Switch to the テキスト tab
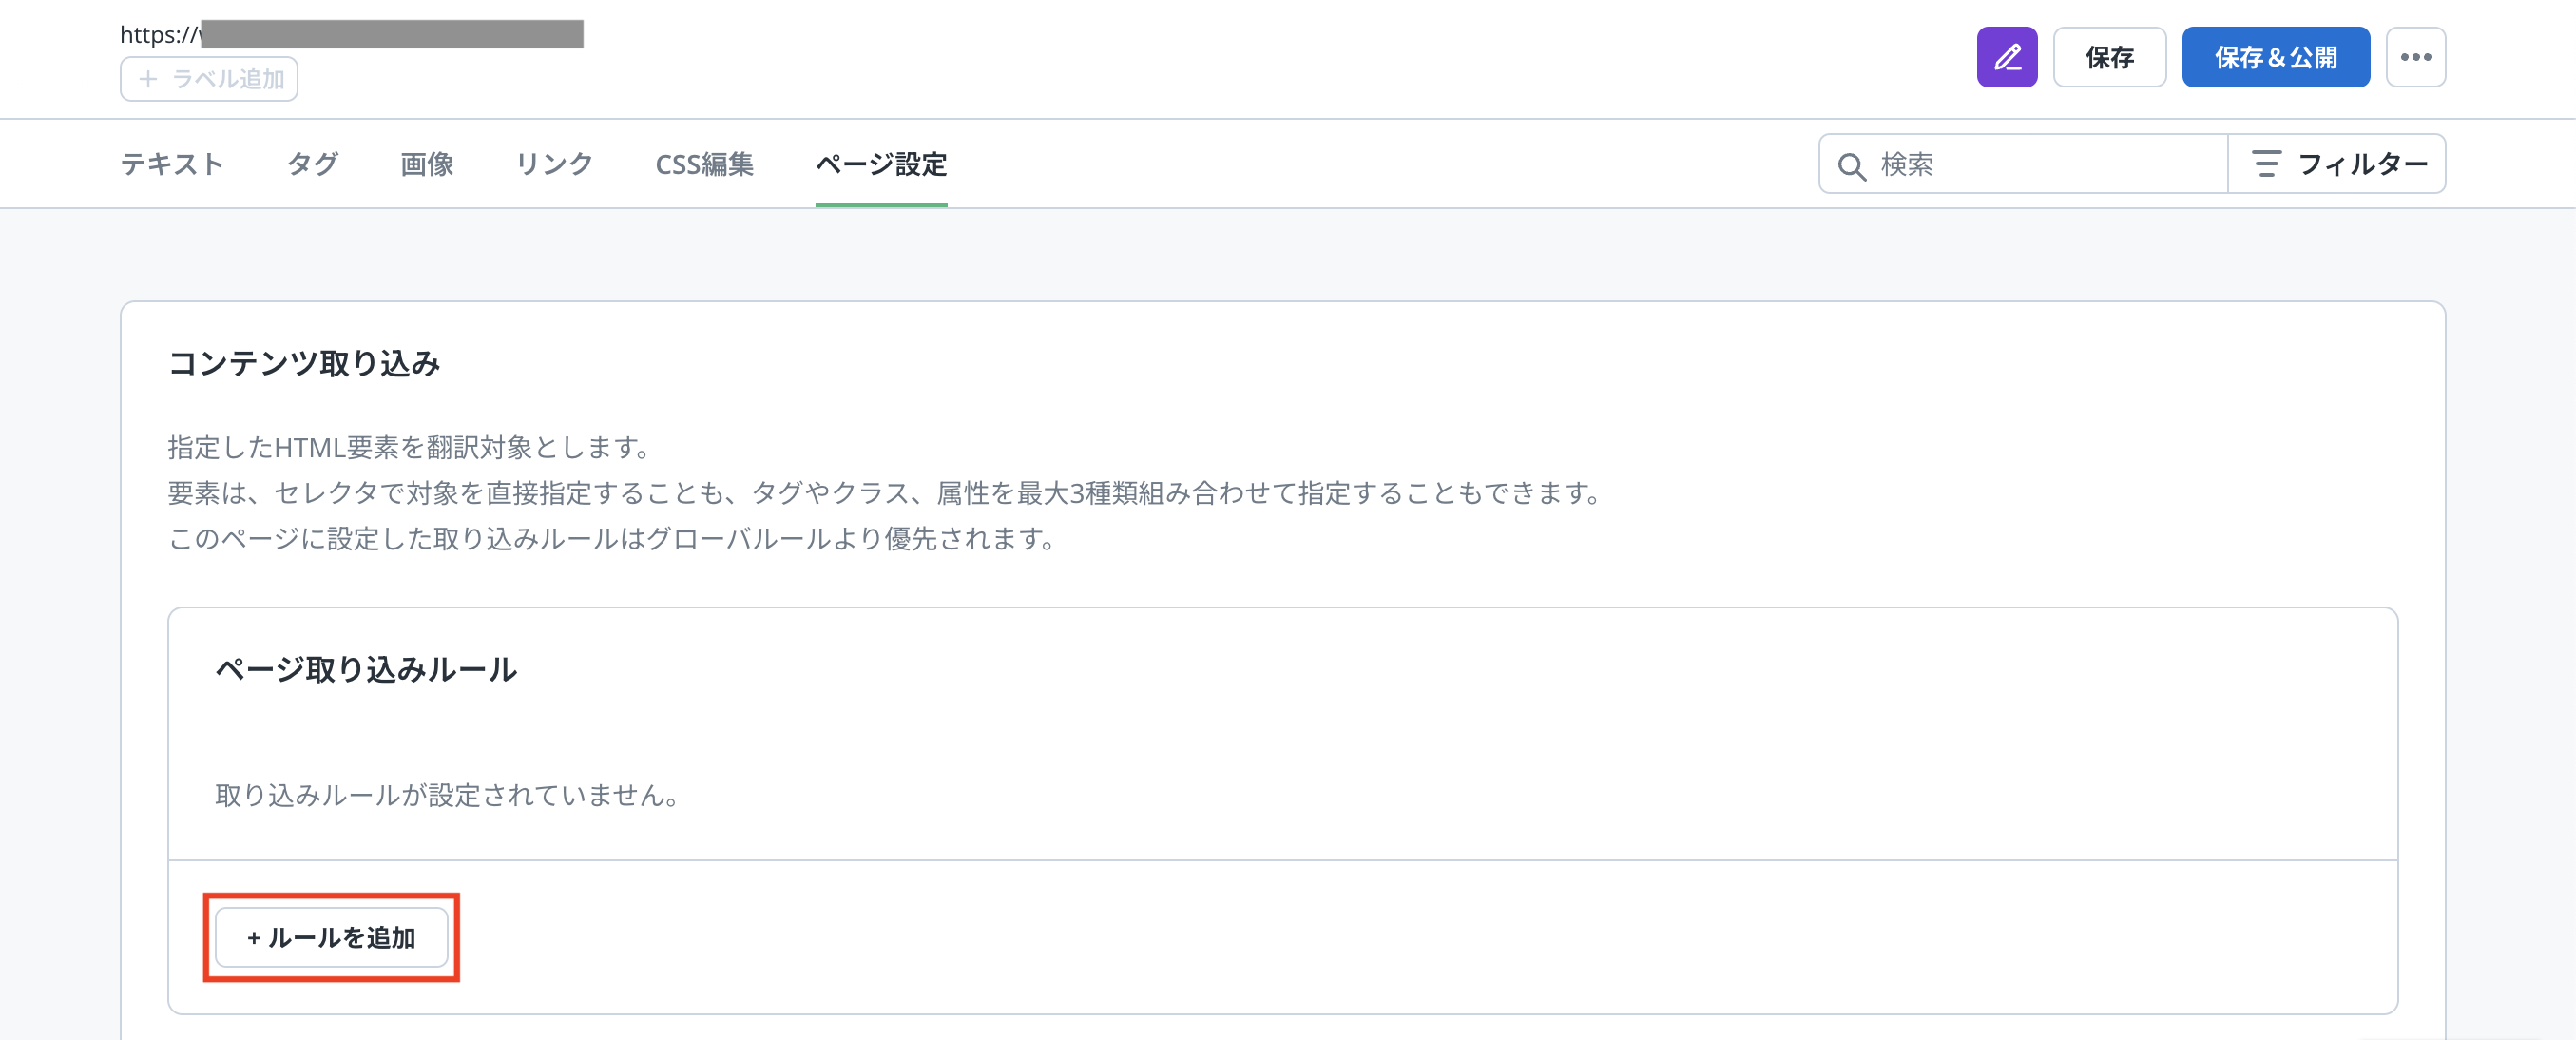The width and height of the screenshot is (2576, 1040). click(172, 164)
